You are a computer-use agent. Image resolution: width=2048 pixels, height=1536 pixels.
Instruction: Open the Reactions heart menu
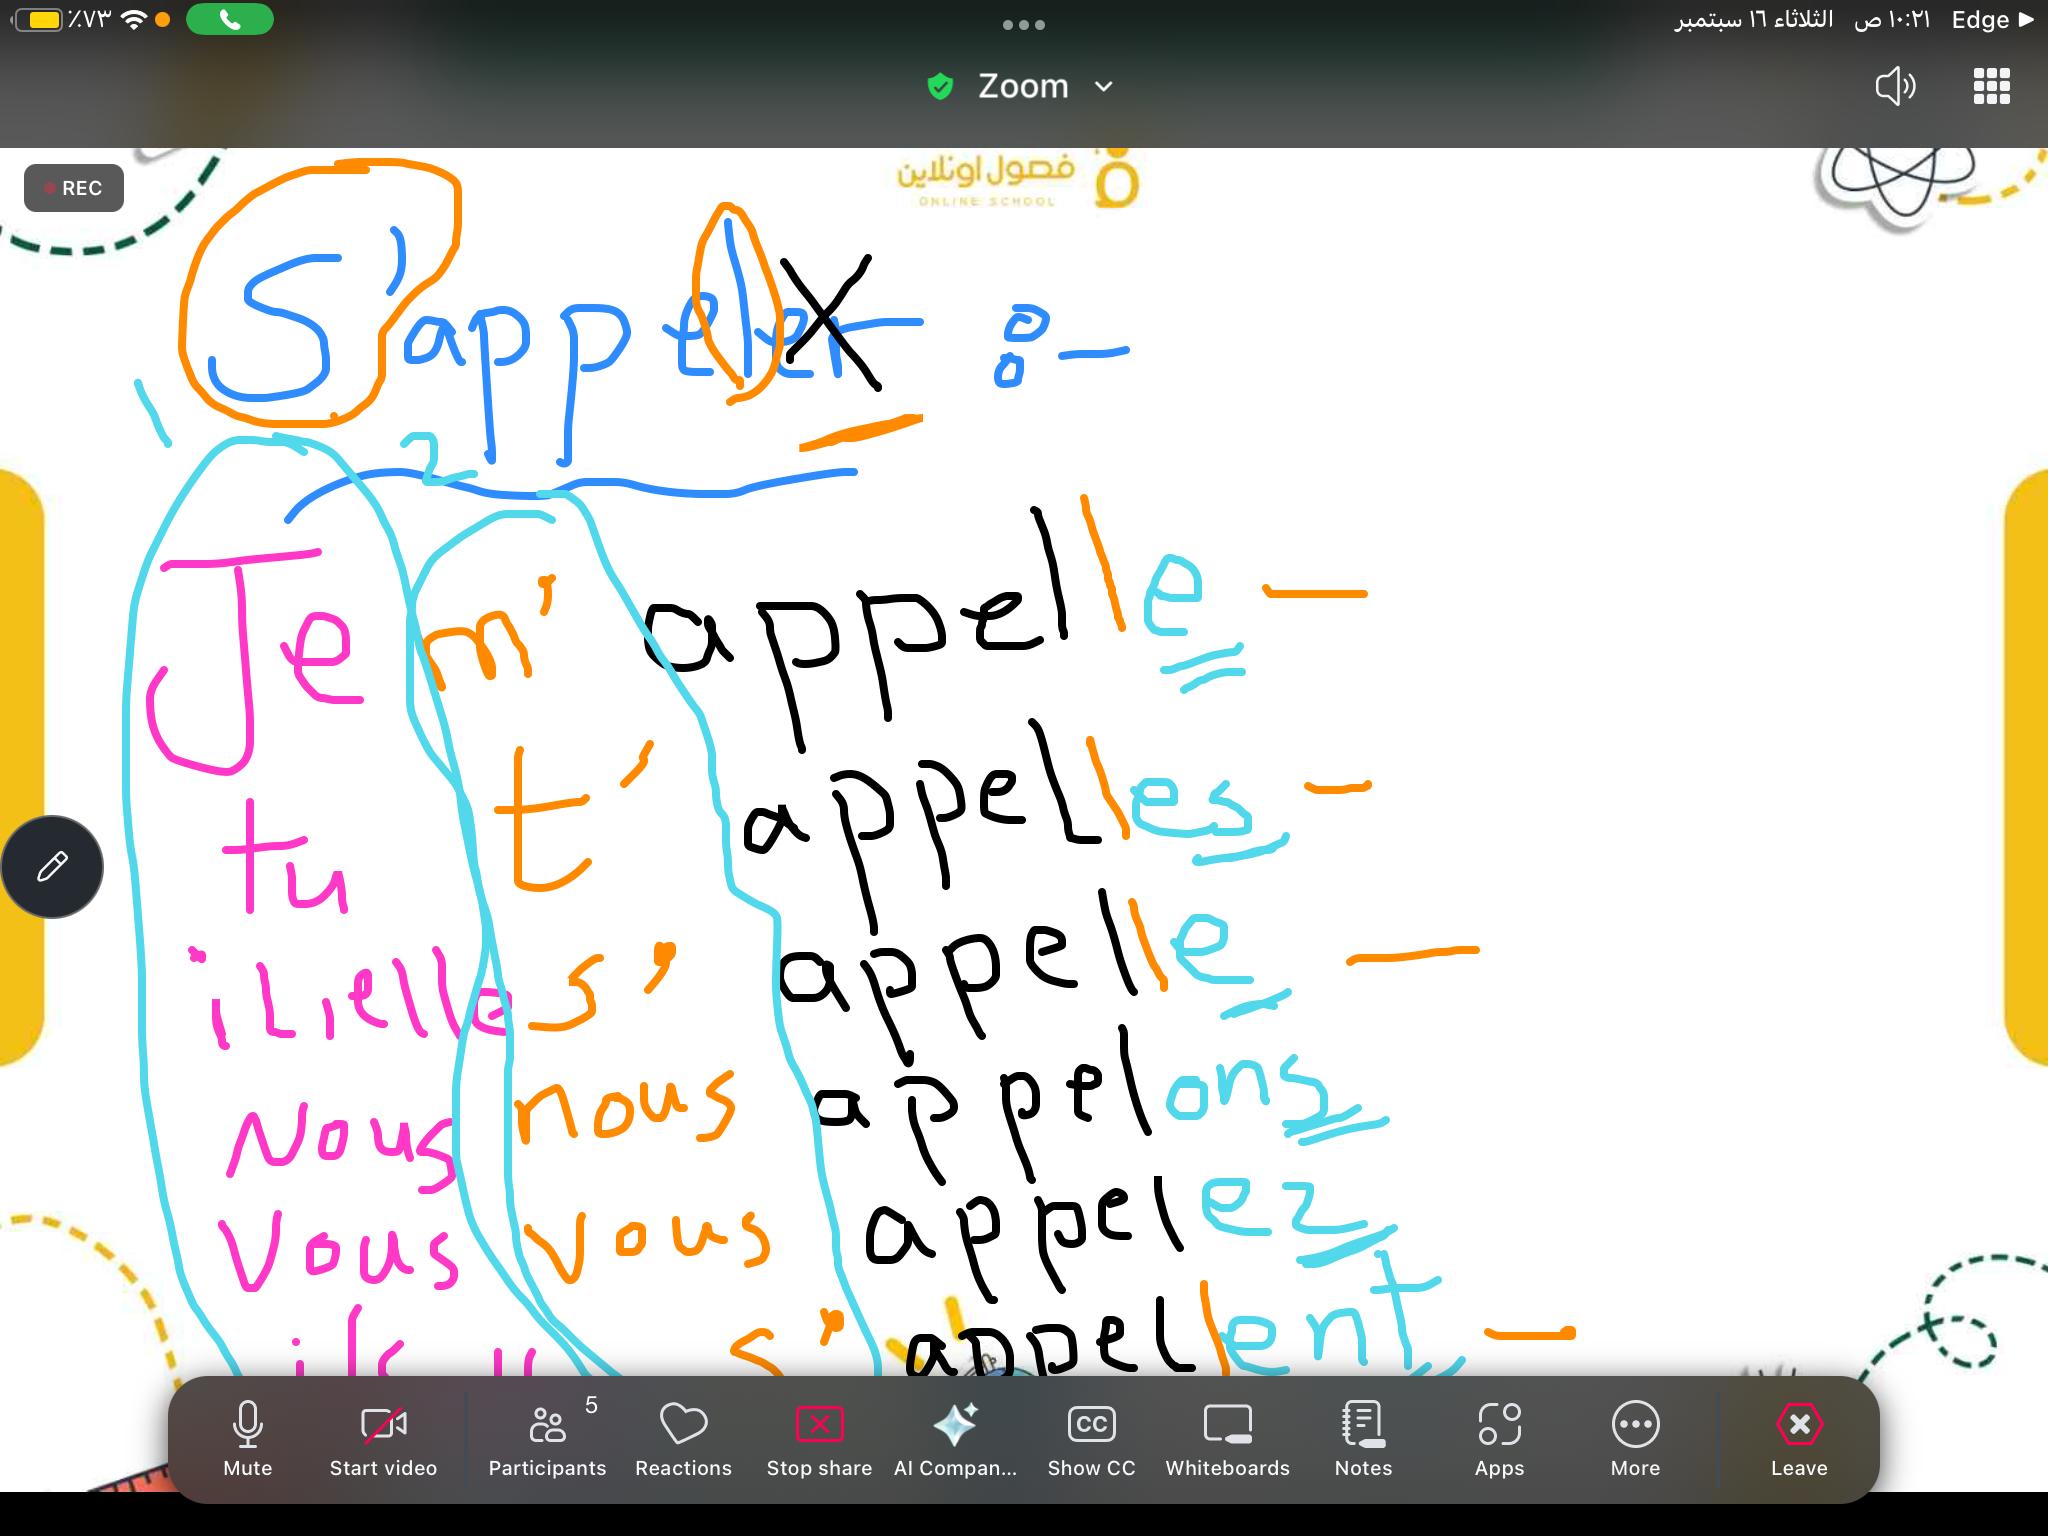point(683,1438)
